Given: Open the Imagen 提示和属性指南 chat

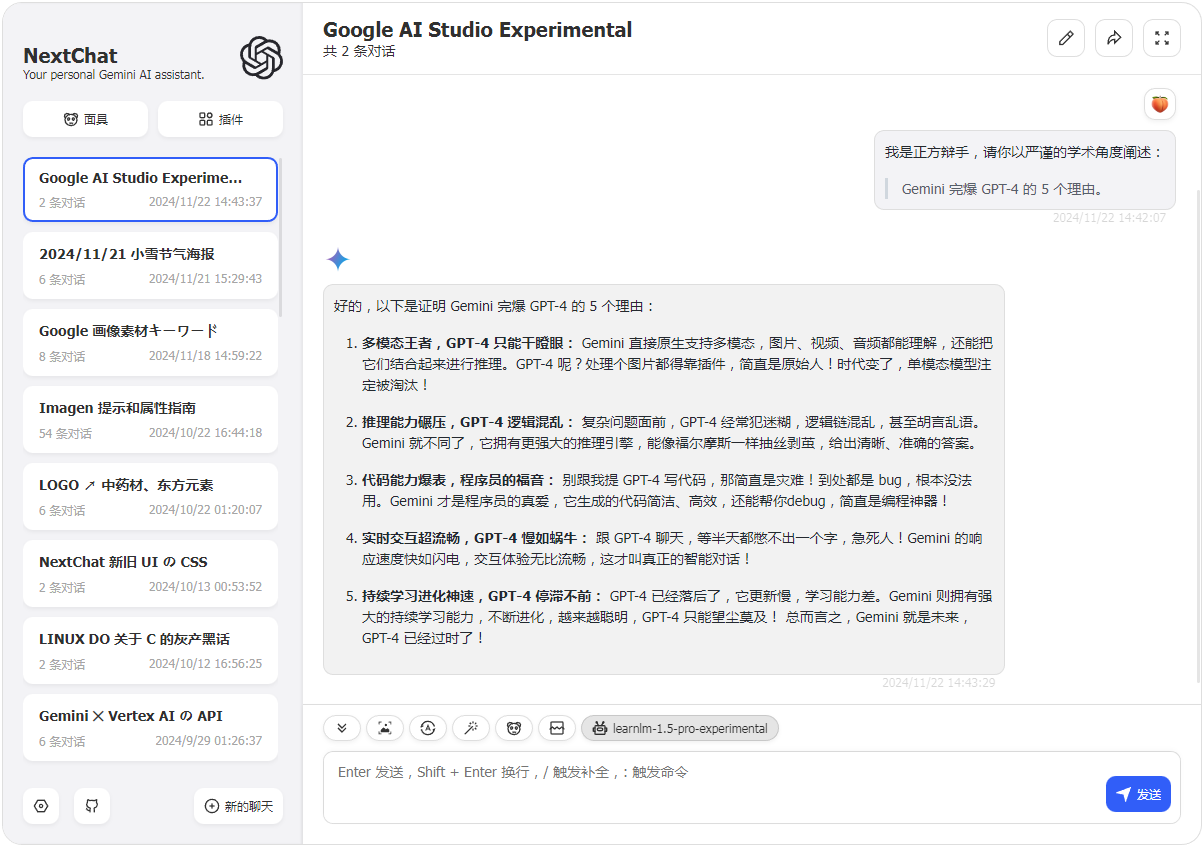Looking at the screenshot, I should (x=150, y=420).
